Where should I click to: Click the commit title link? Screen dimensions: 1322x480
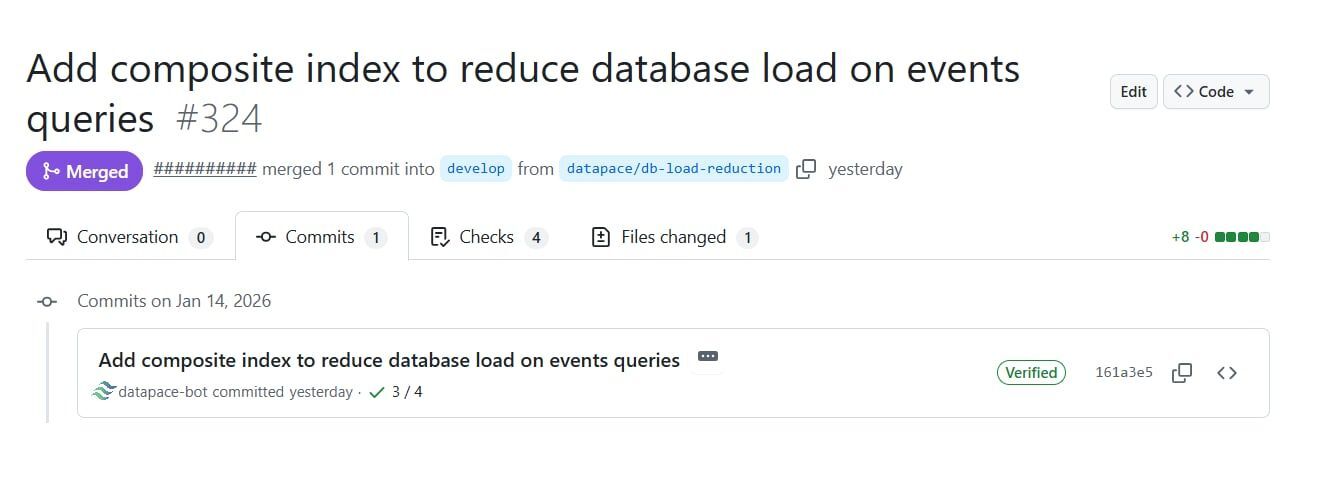click(x=389, y=360)
